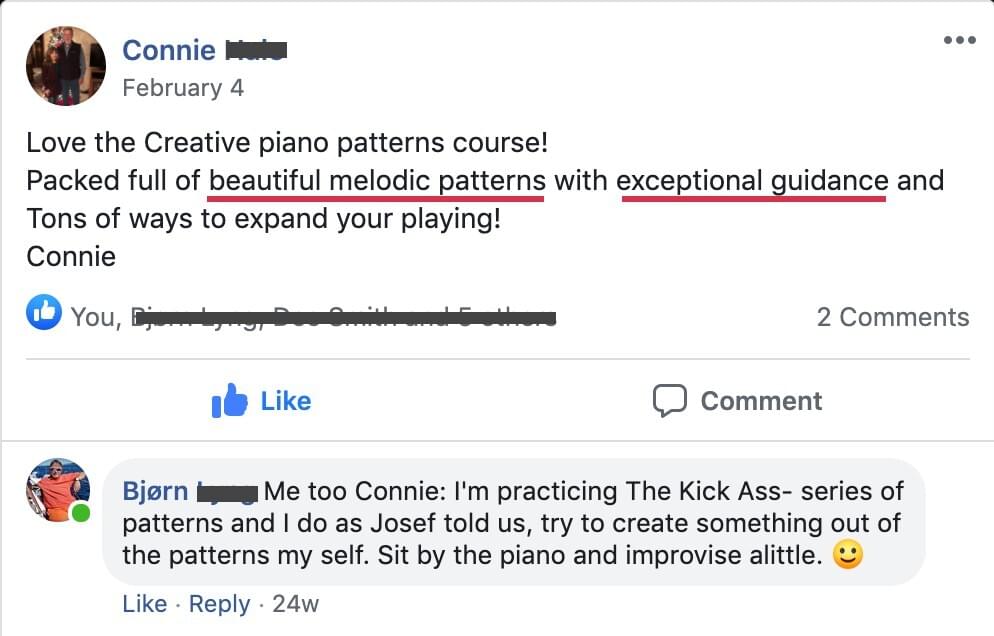
Task: Expand the 2 Comments link
Action: pyautogui.click(x=892, y=317)
